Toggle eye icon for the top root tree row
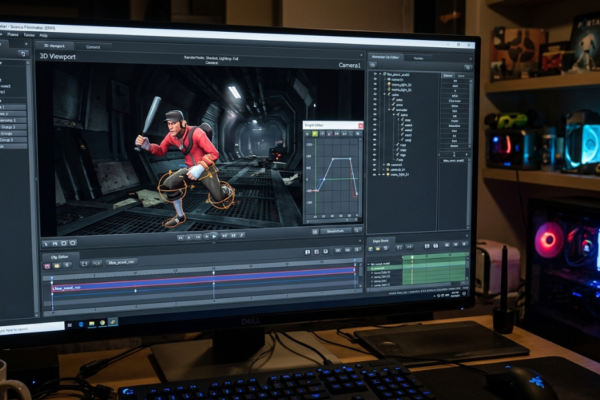600x400 pixels. [x=375, y=74]
